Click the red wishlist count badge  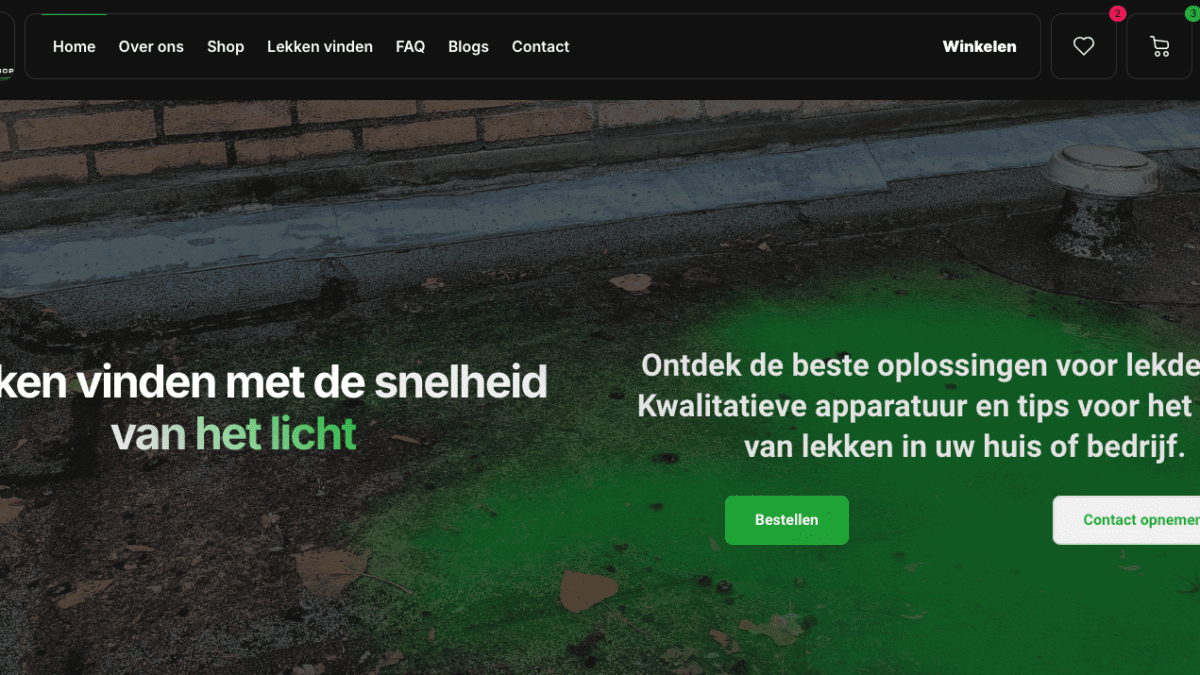(x=1117, y=14)
